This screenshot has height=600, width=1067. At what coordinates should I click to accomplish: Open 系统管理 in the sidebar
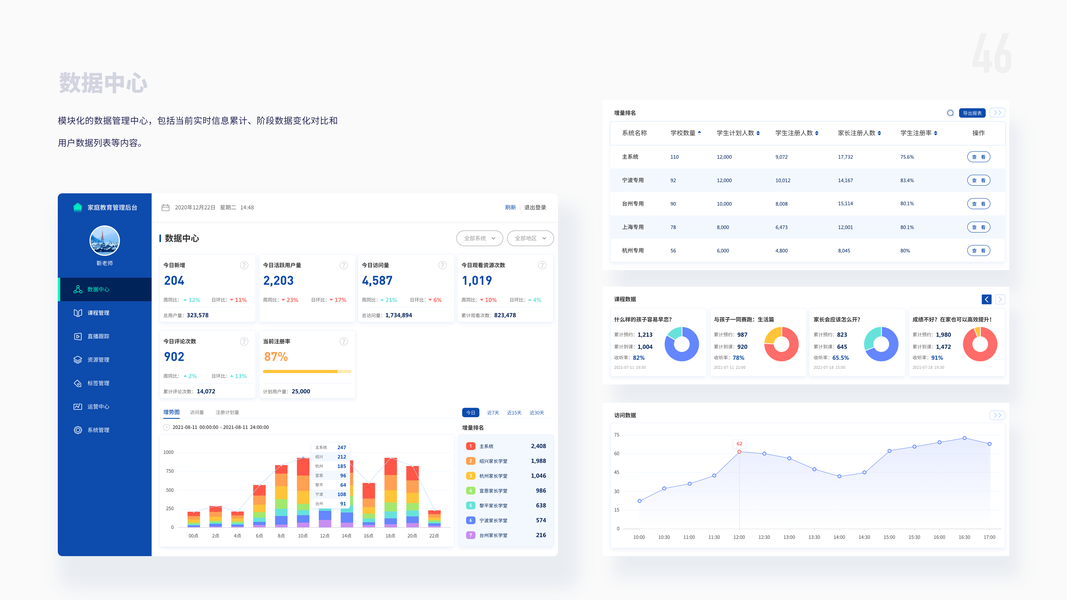[105, 430]
